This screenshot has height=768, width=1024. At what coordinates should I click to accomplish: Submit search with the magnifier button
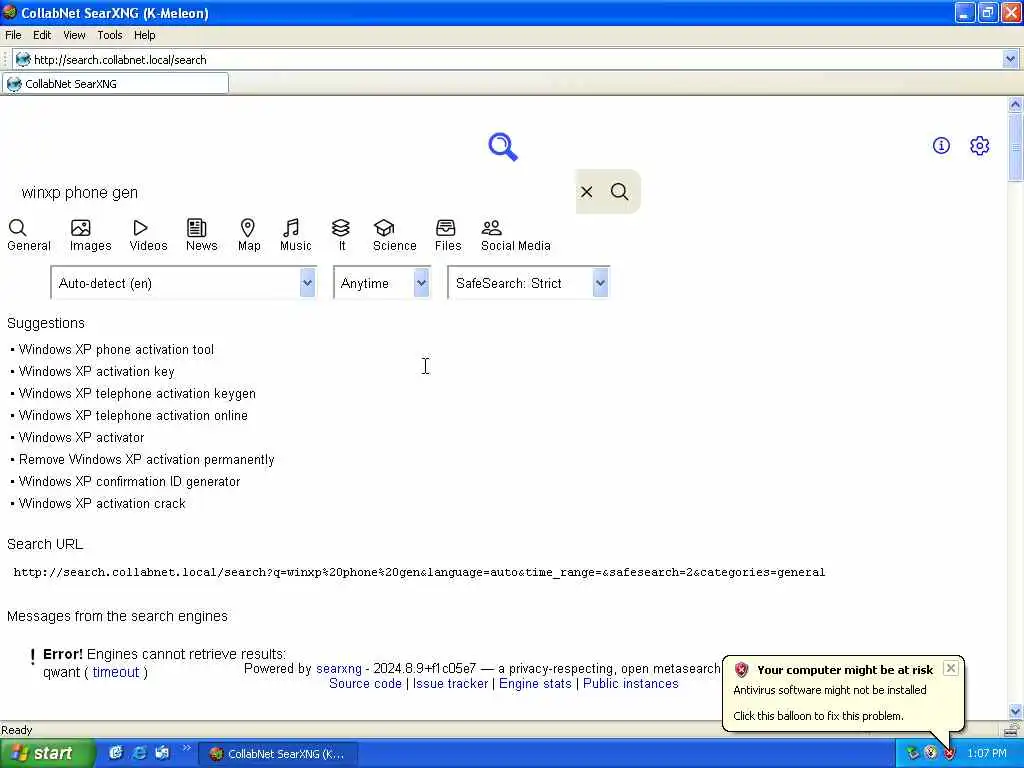619,191
